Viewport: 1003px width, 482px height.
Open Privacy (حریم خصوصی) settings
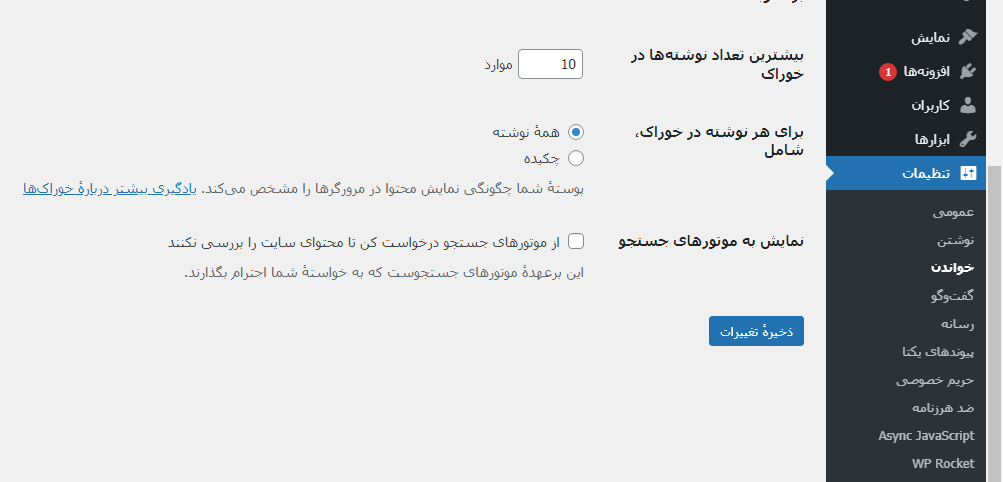tap(935, 380)
